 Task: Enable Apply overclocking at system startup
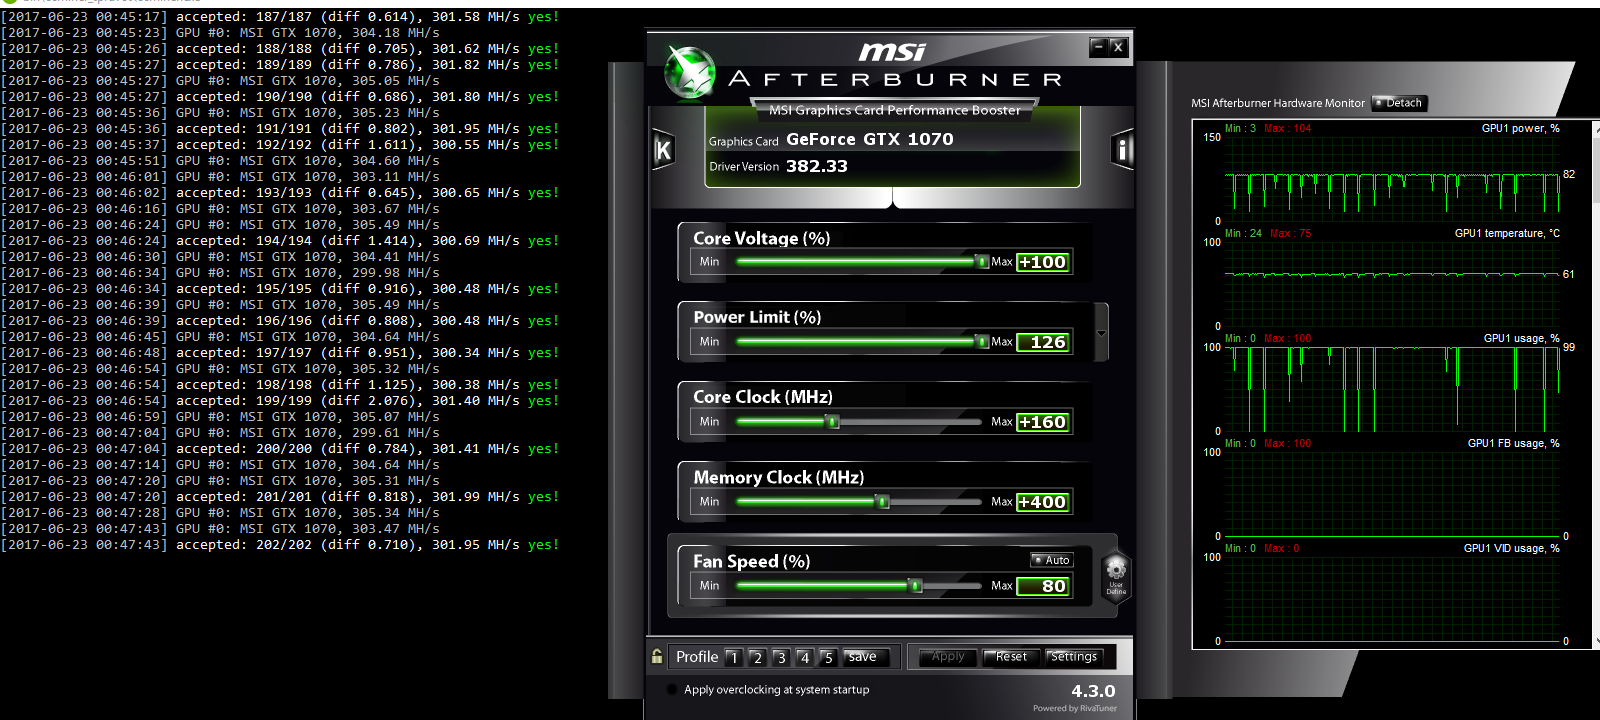click(x=670, y=689)
